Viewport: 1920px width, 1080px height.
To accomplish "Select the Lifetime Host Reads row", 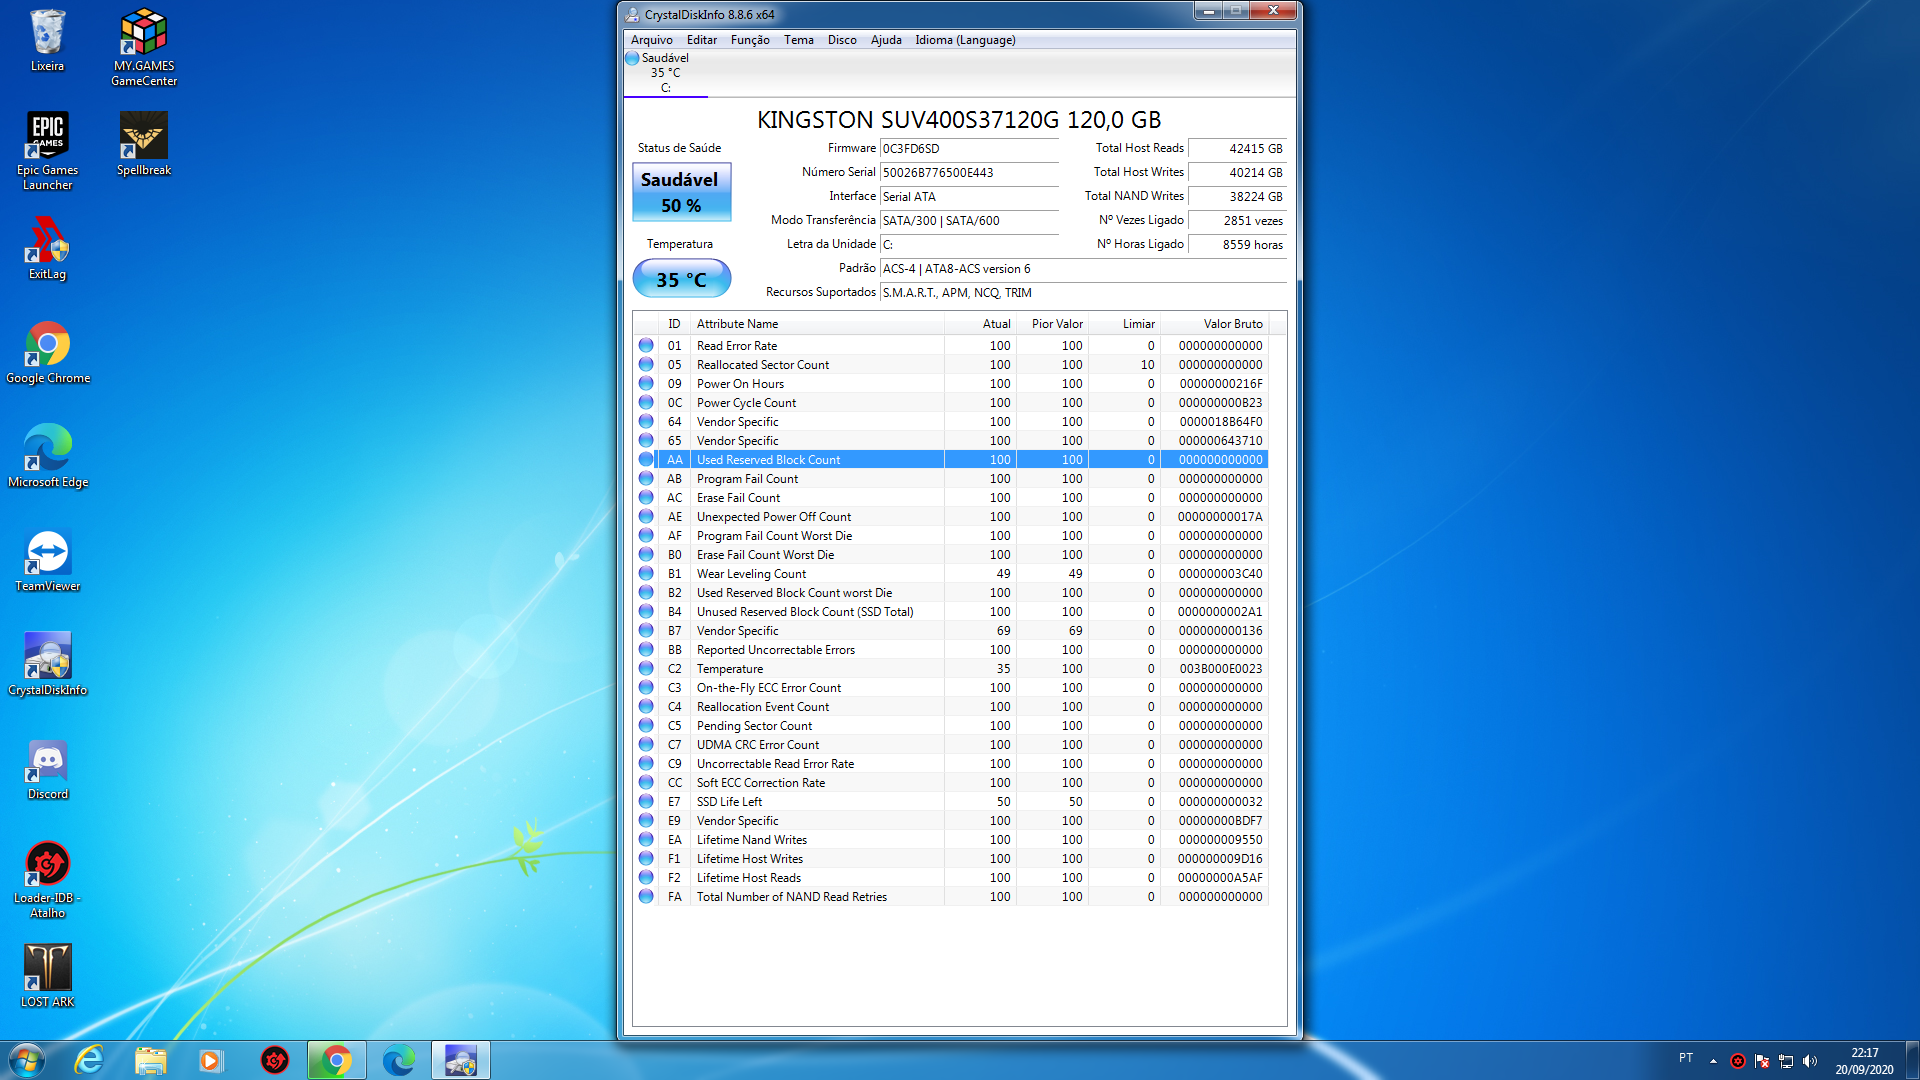I will pos(950,878).
